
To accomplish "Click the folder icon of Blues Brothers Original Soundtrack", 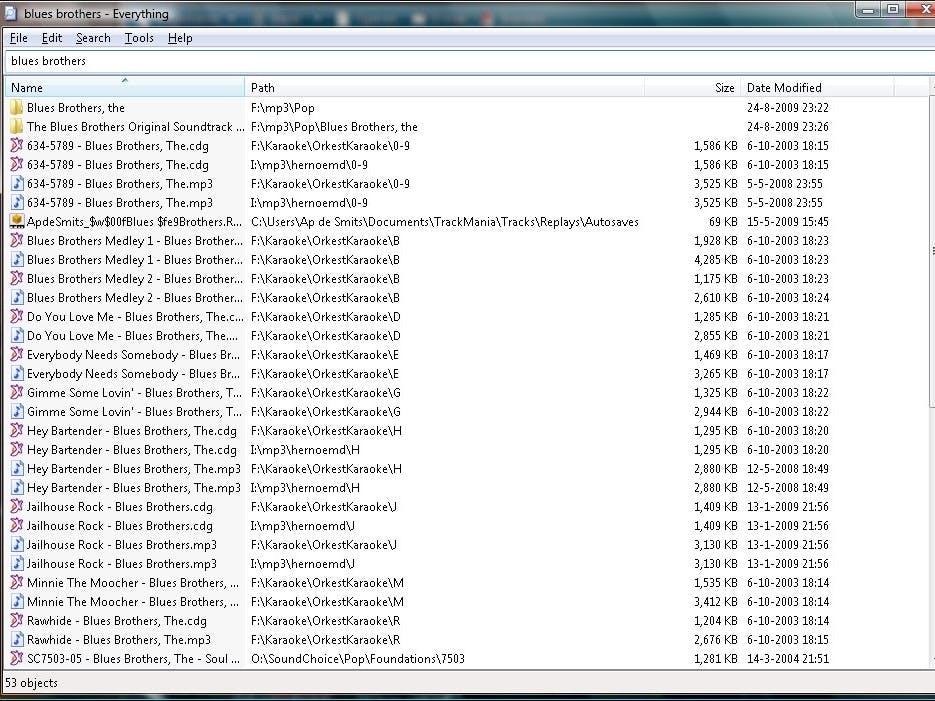I will coord(17,127).
